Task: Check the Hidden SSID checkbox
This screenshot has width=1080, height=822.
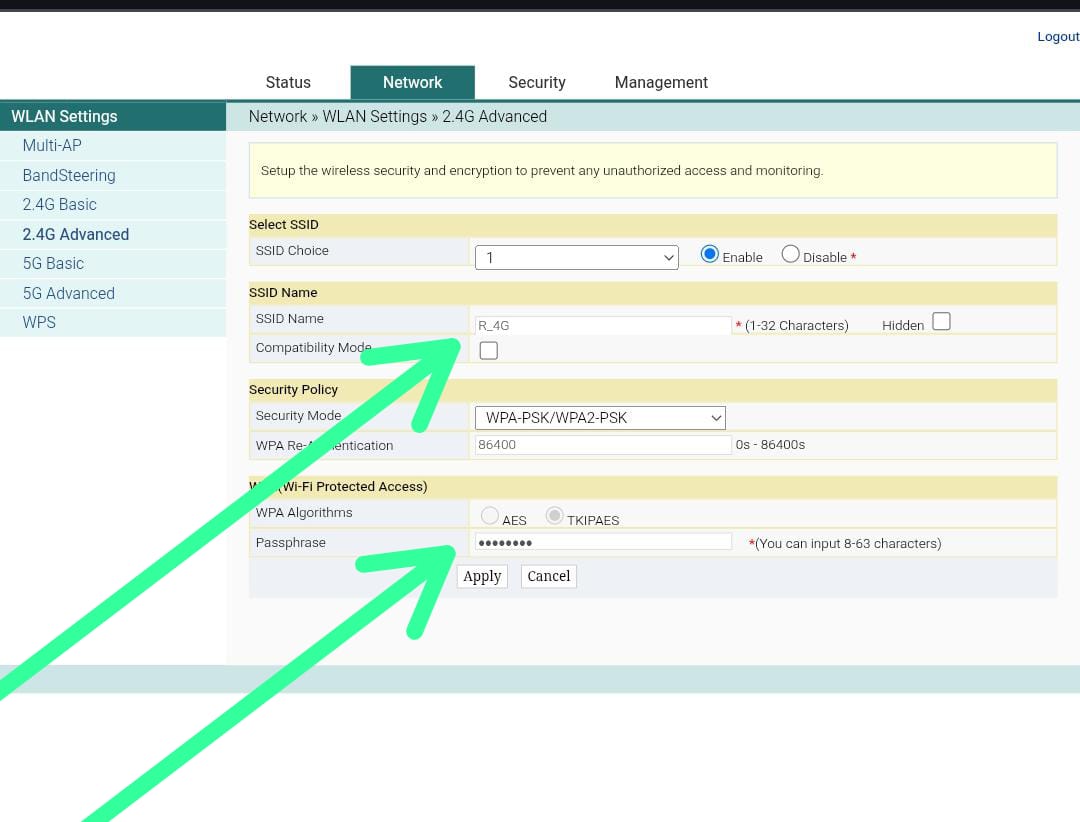Action: pos(941,320)
